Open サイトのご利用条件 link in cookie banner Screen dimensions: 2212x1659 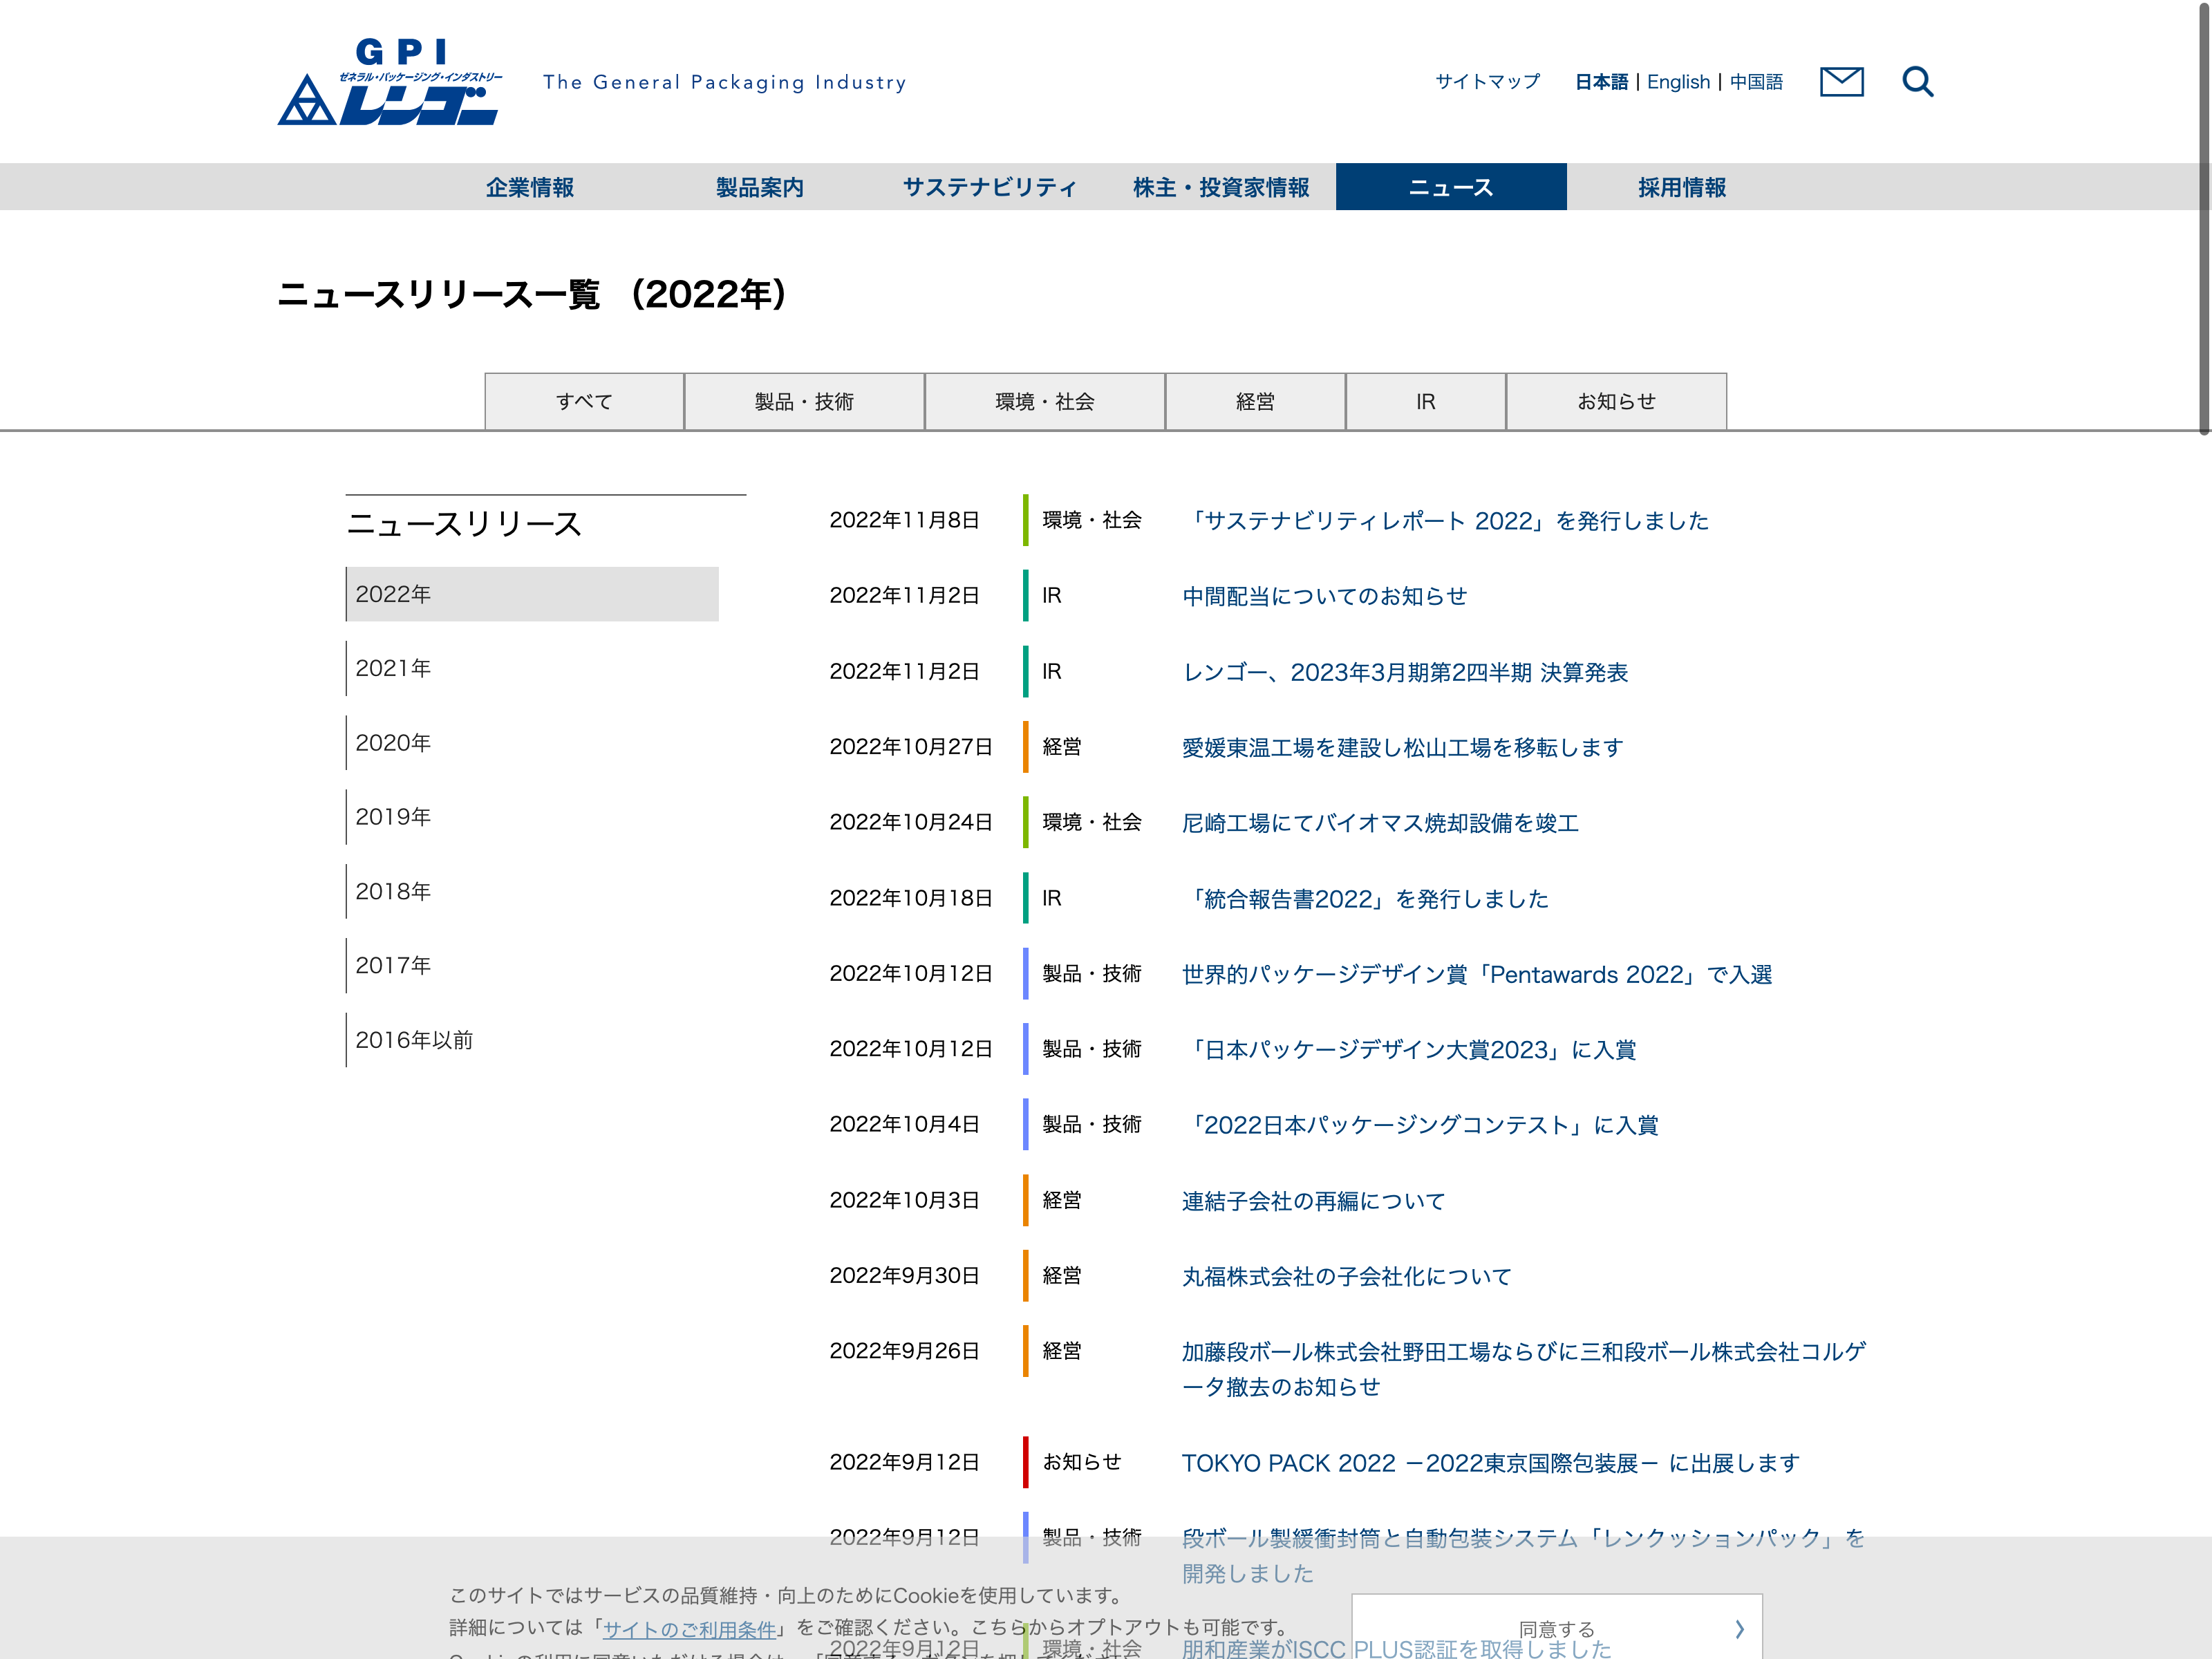click(x=689, y=1629)
